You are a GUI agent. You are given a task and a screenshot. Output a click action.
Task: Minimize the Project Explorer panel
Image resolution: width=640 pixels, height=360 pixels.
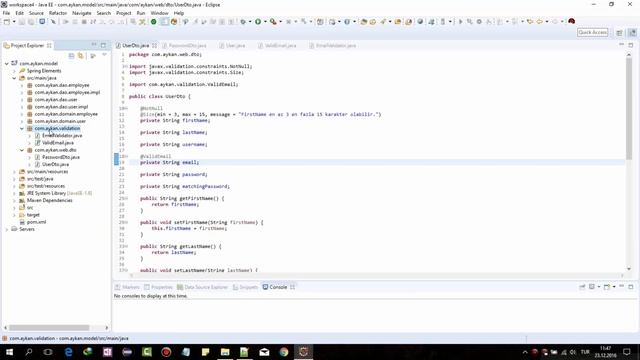[94, 45]
